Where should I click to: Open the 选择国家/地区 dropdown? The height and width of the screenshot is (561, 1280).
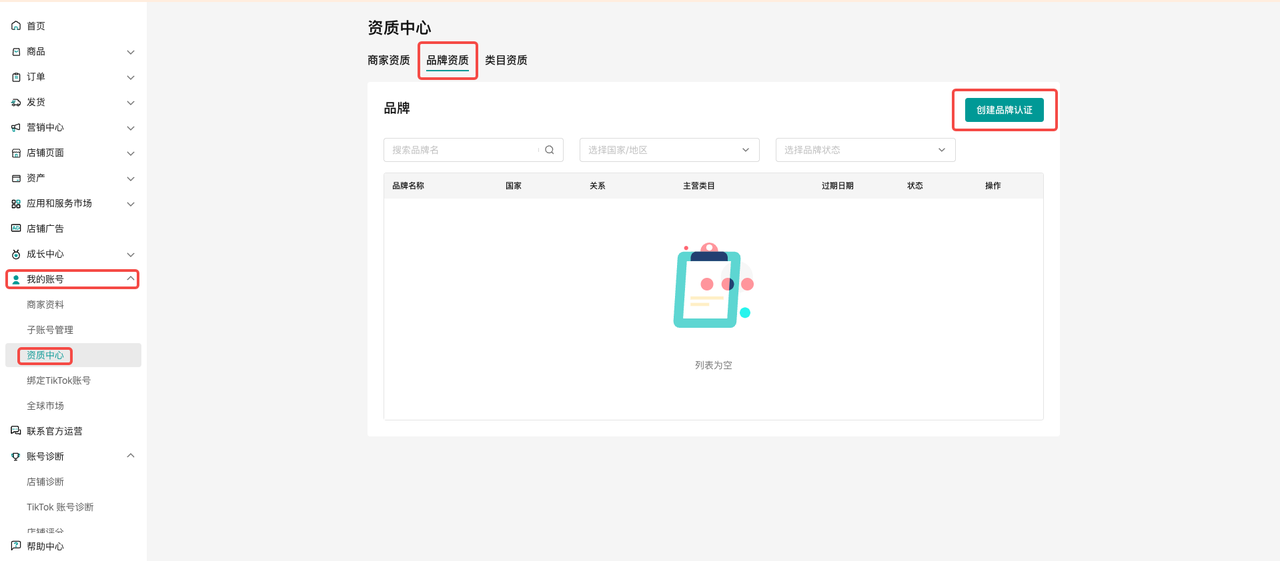coord(669,150)
